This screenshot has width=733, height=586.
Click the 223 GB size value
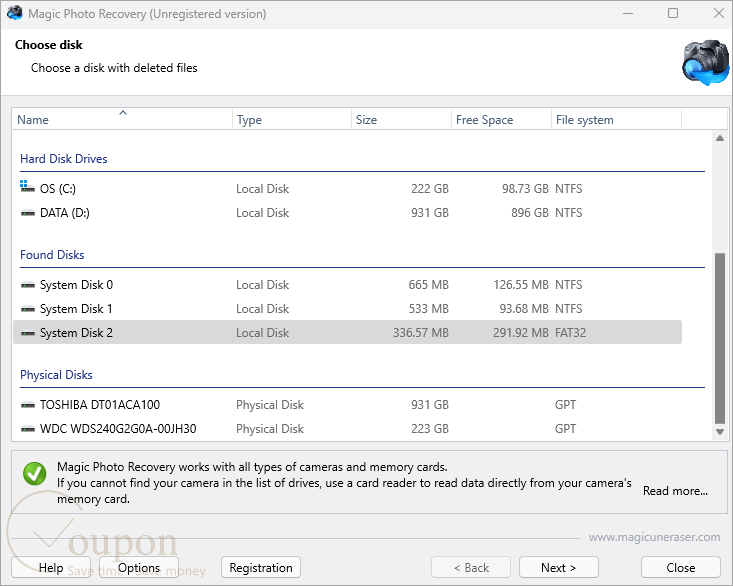[x=430, y=429]
